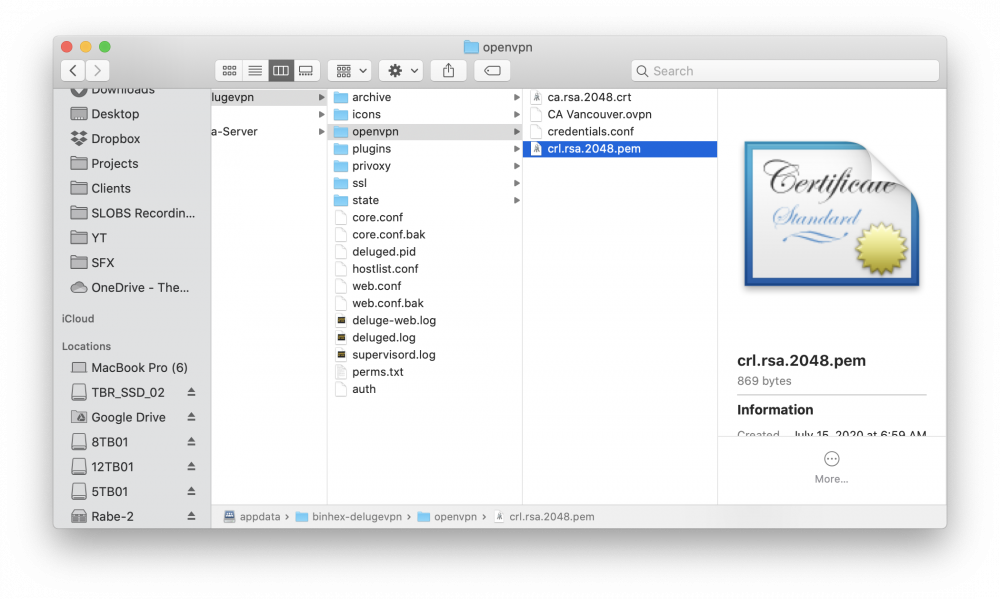Click the More... button in preview pane
Screen dimensions: 1000x599
click(831, 468)
